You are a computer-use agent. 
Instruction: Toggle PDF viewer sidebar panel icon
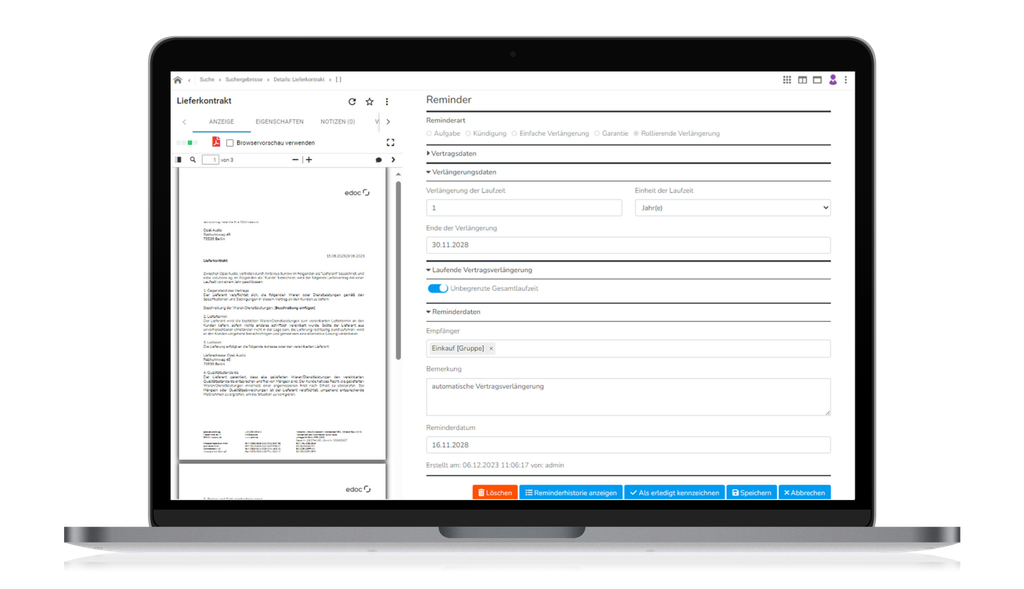[x=178, y=159]
